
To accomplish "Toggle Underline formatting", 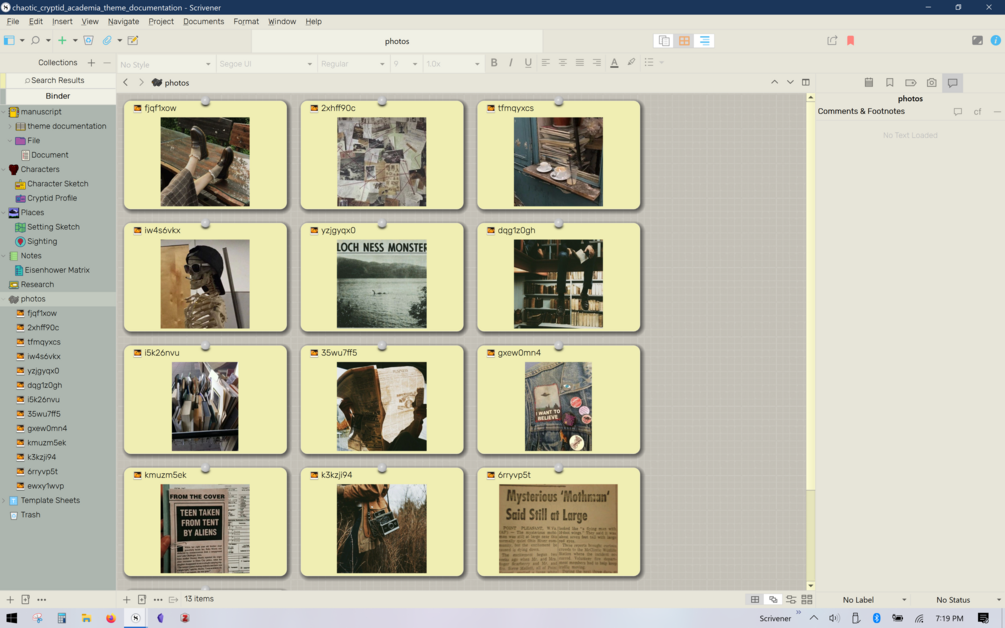I will (528, 63).
